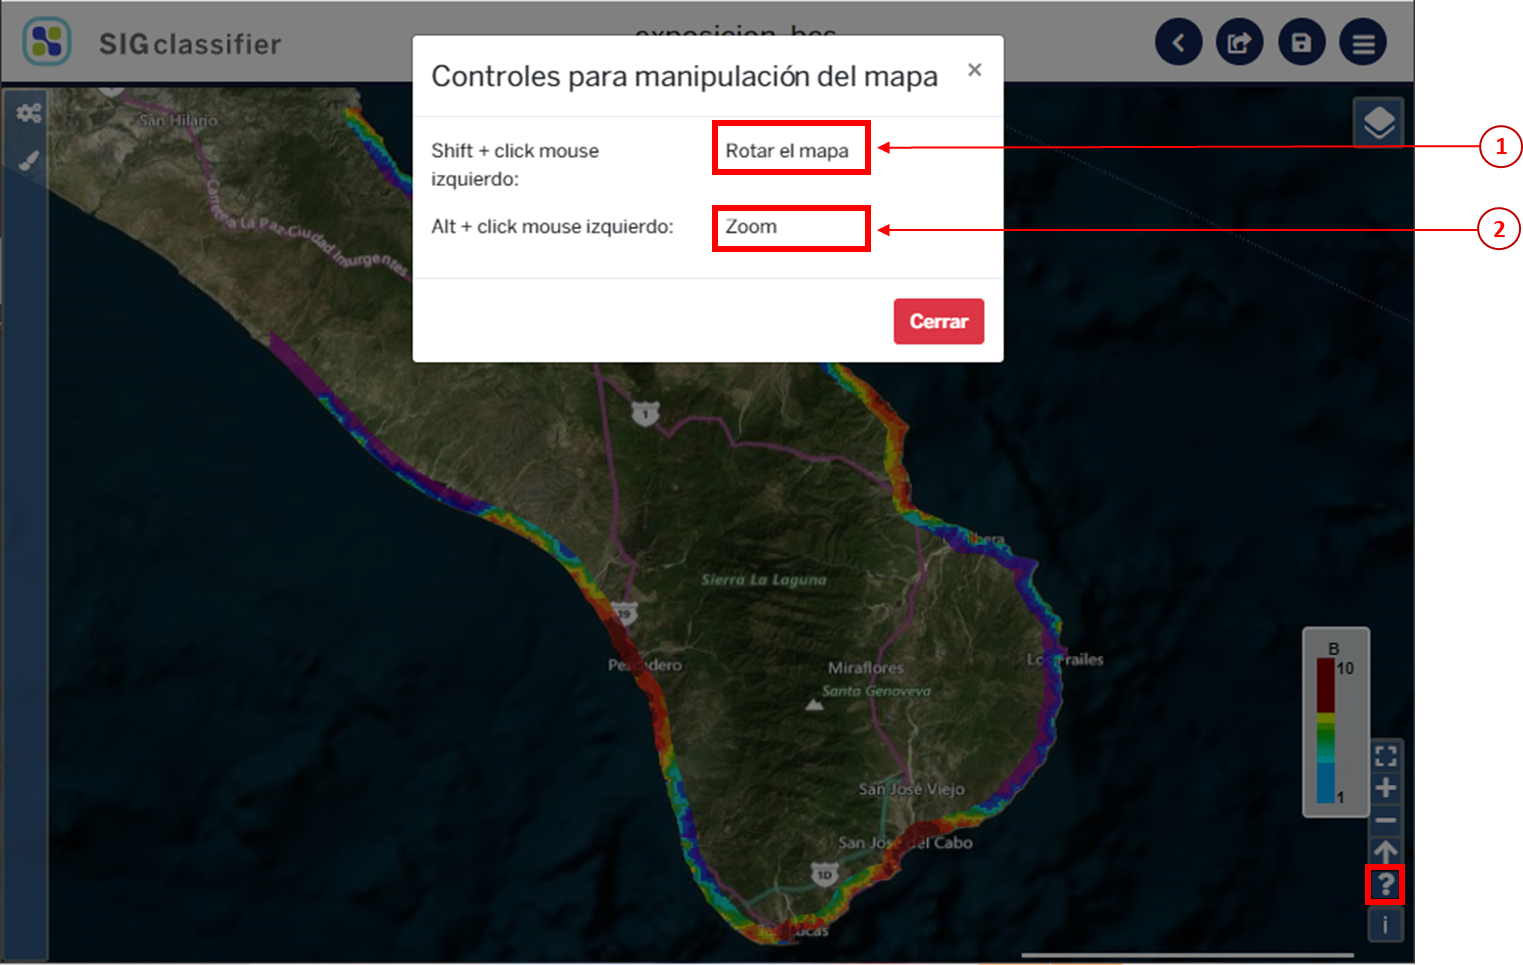Click the 'Sierra La Laguna' map label
Screen dimensions: 1523x965
coord(764,580)
